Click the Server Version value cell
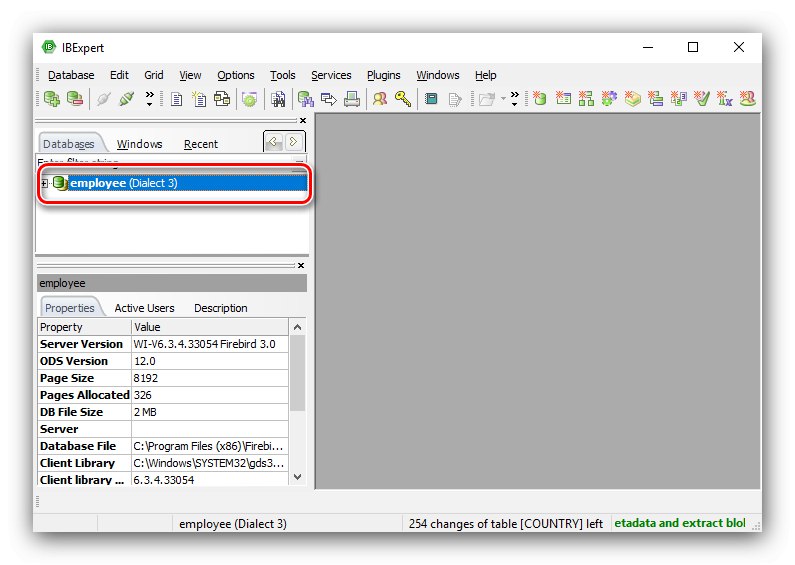 pos(210,344)
